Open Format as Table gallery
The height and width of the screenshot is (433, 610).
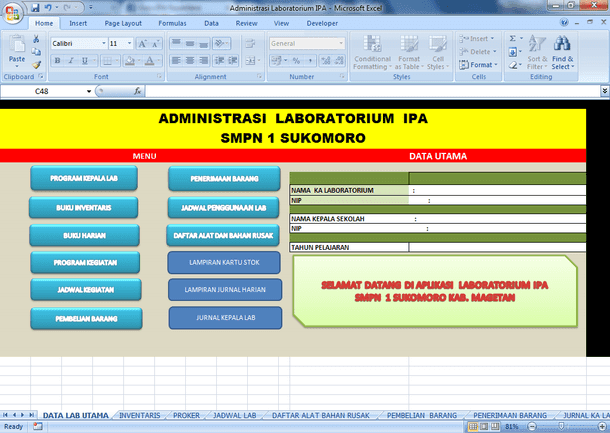pos(409,53)
